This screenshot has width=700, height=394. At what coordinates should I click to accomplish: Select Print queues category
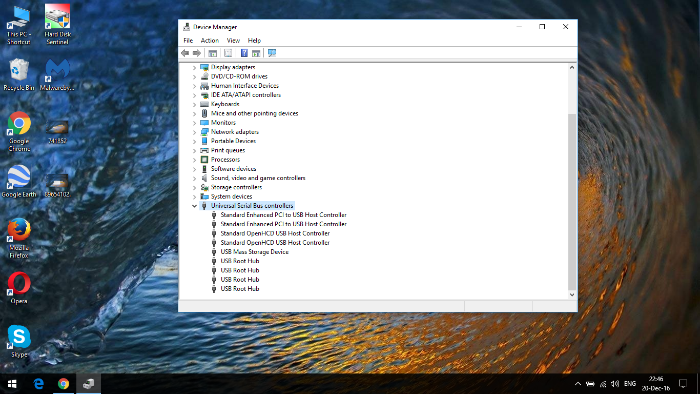[228, 150]
